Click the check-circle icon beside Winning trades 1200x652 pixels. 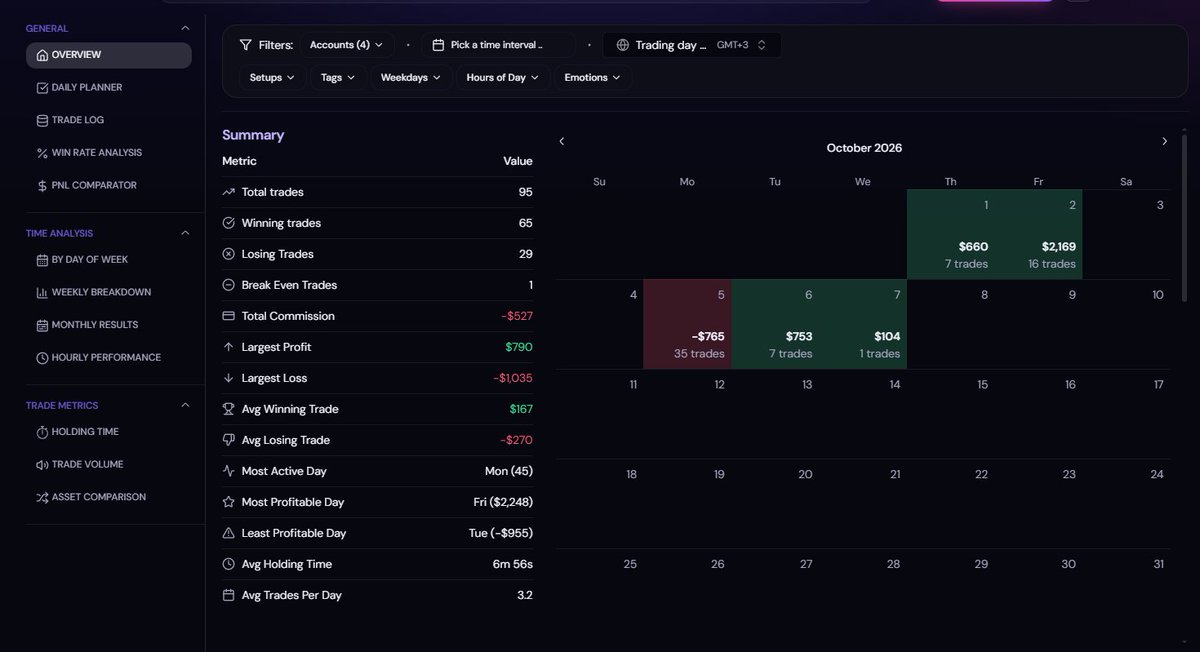point(229,223)
